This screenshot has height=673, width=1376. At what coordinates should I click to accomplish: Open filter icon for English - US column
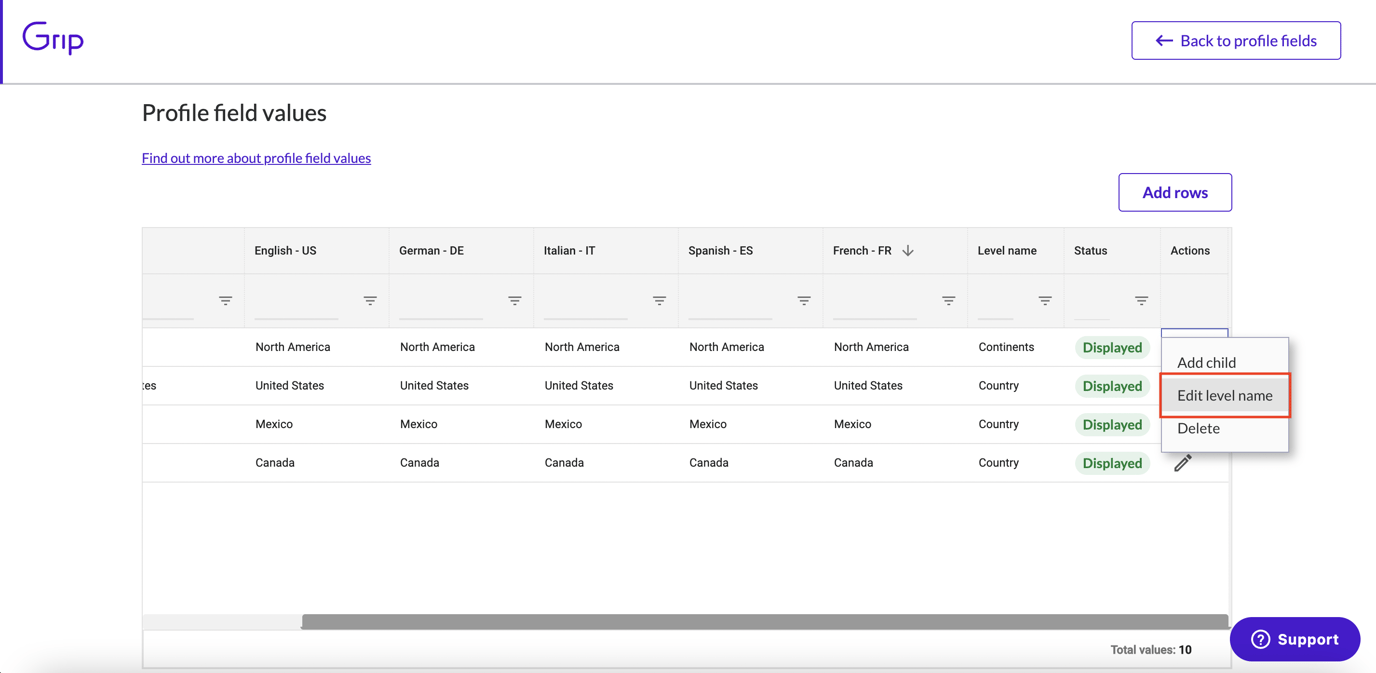click(370, 300)
